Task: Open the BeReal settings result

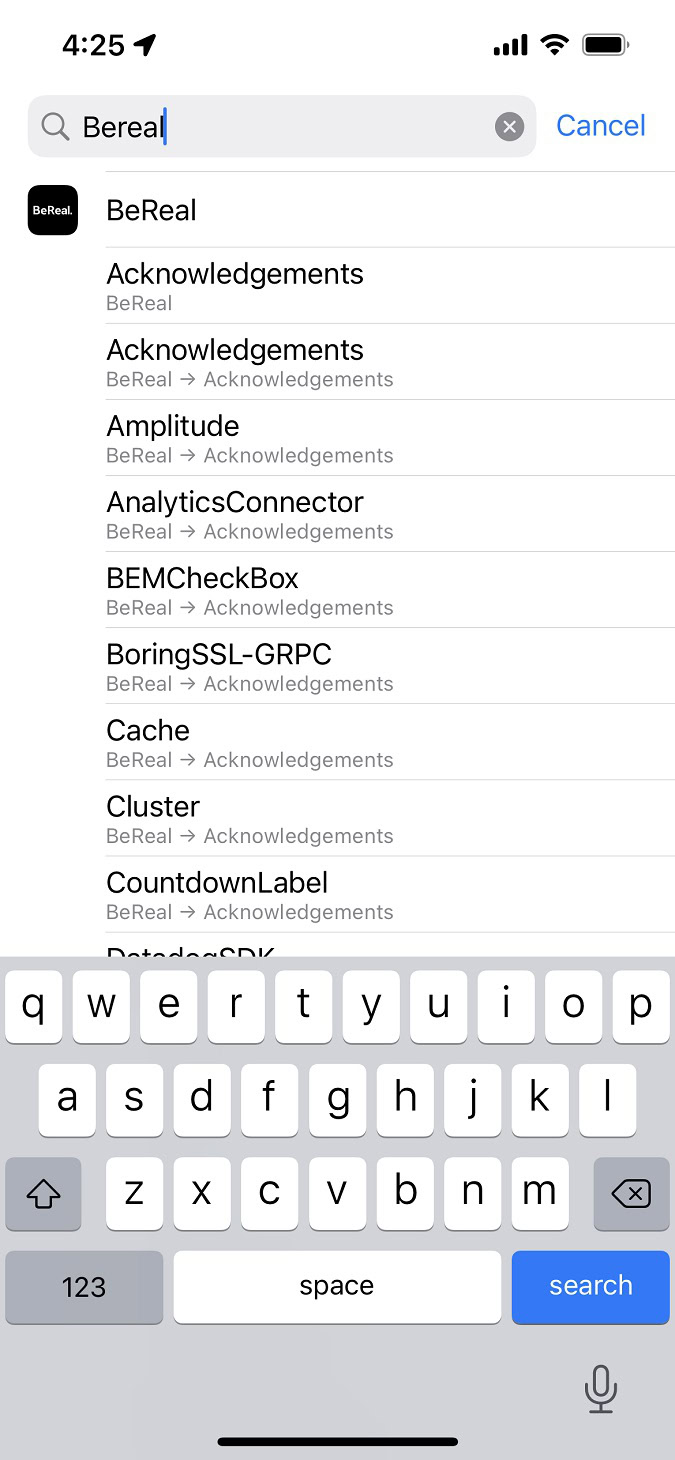Action: (152, 210)
